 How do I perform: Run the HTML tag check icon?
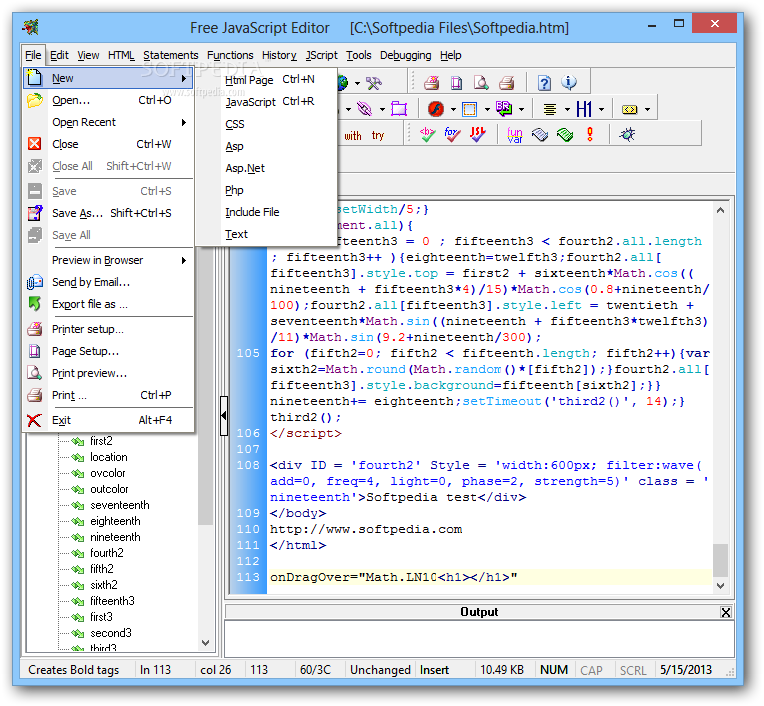tap(427, 134)
